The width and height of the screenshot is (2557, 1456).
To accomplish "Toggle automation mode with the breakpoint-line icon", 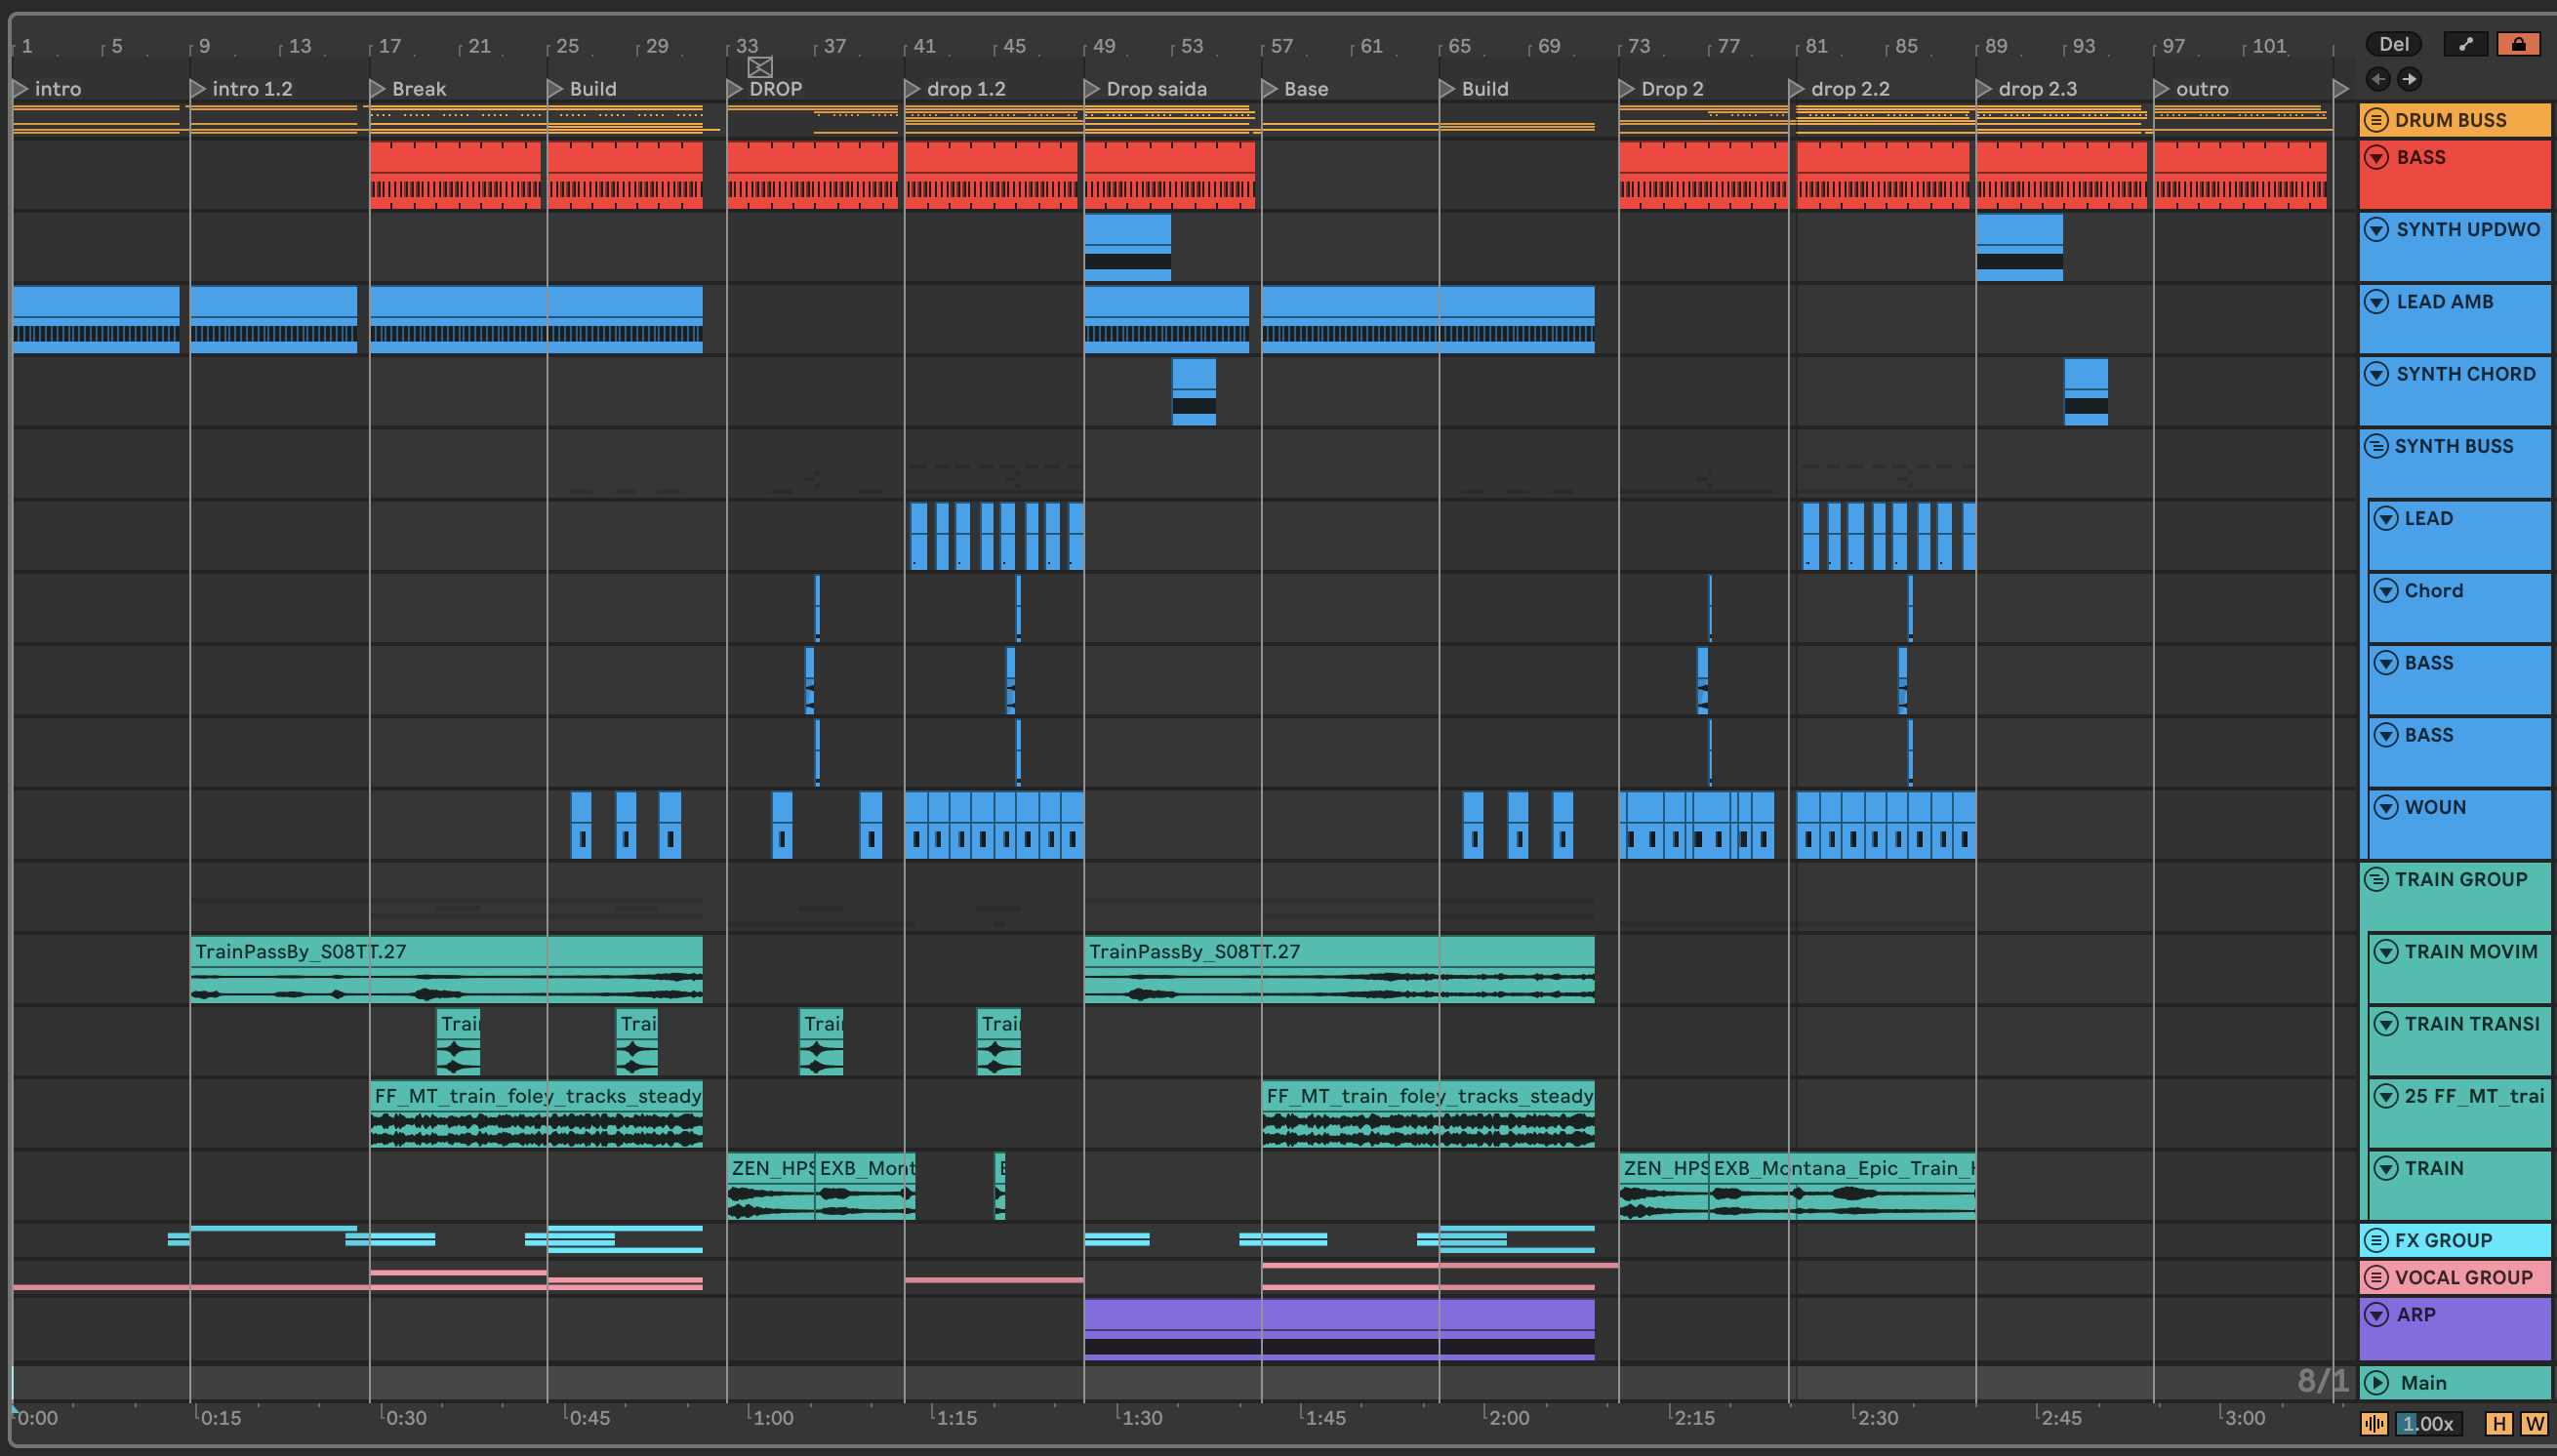I will click(x=2465, y=44).
